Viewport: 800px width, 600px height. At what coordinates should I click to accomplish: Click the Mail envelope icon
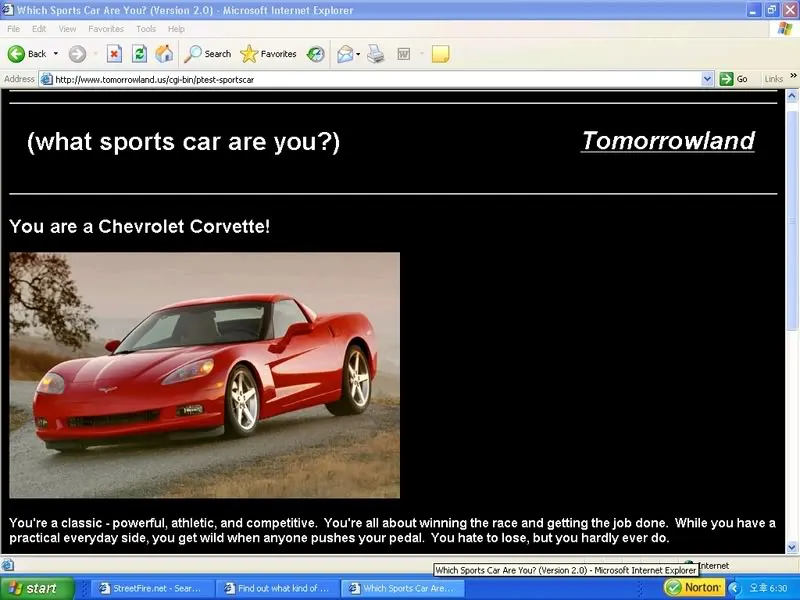click(345, 54)
